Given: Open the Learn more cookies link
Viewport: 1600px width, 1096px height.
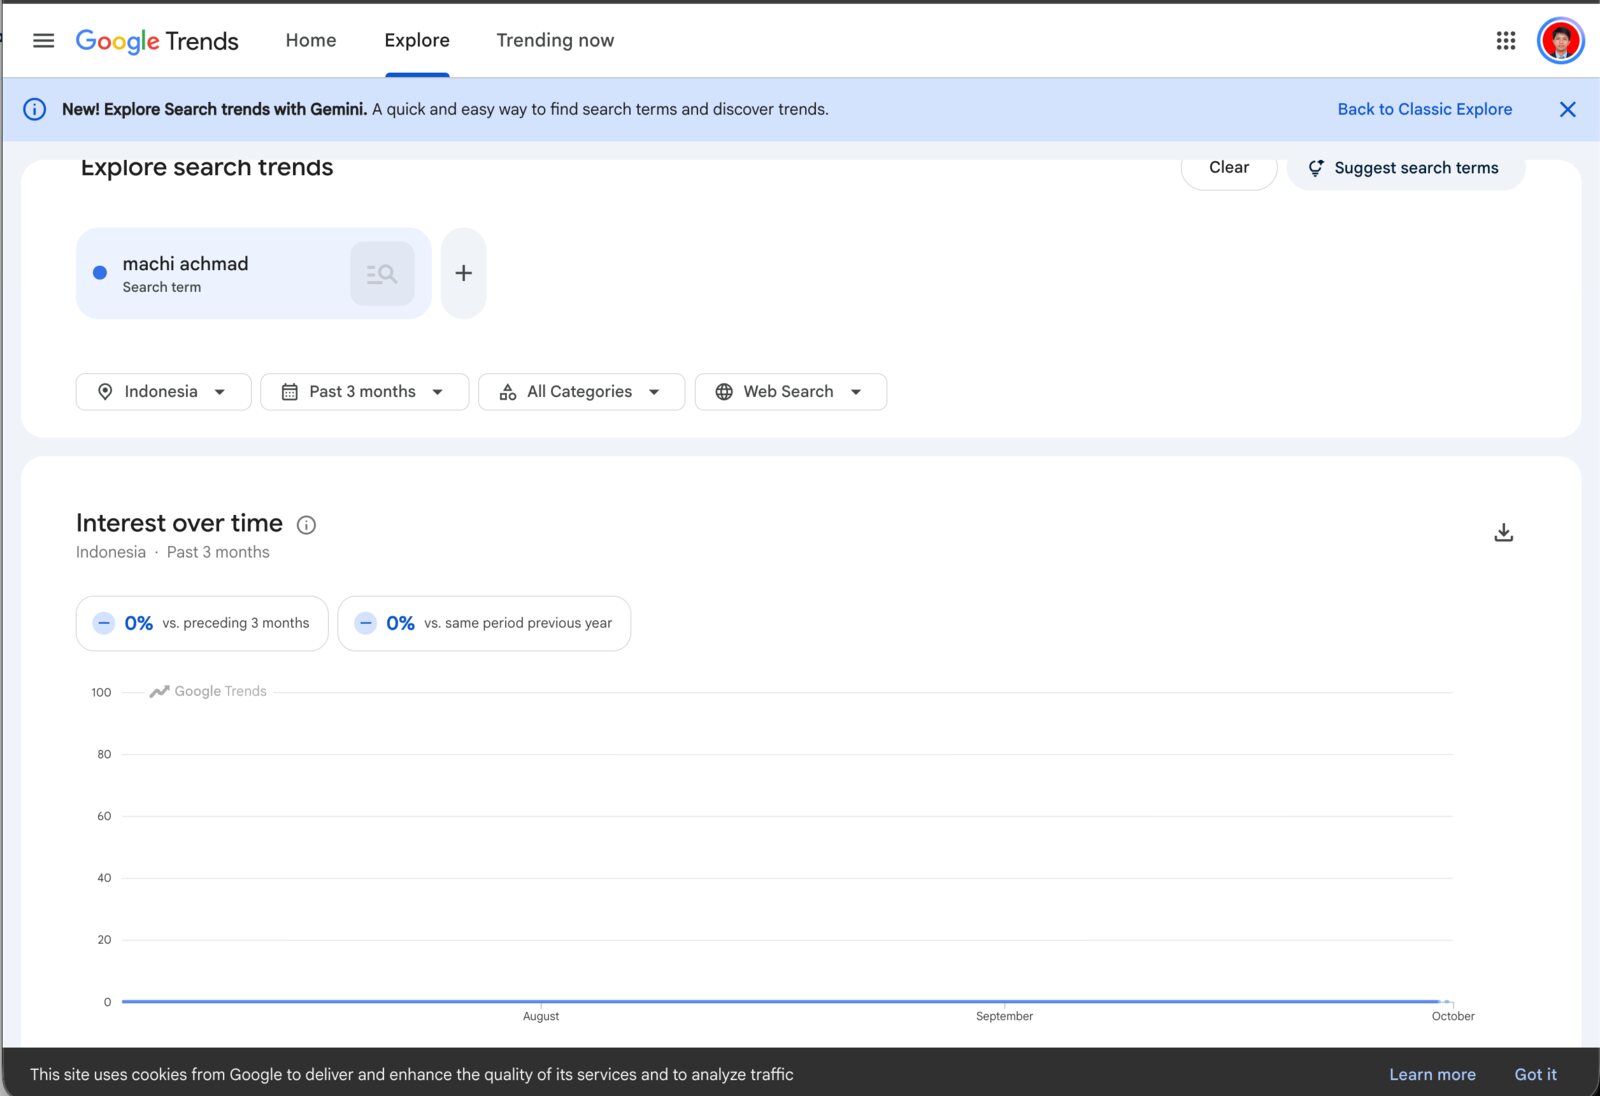Looking at the screenshot, I should tap(1432, 1075).
